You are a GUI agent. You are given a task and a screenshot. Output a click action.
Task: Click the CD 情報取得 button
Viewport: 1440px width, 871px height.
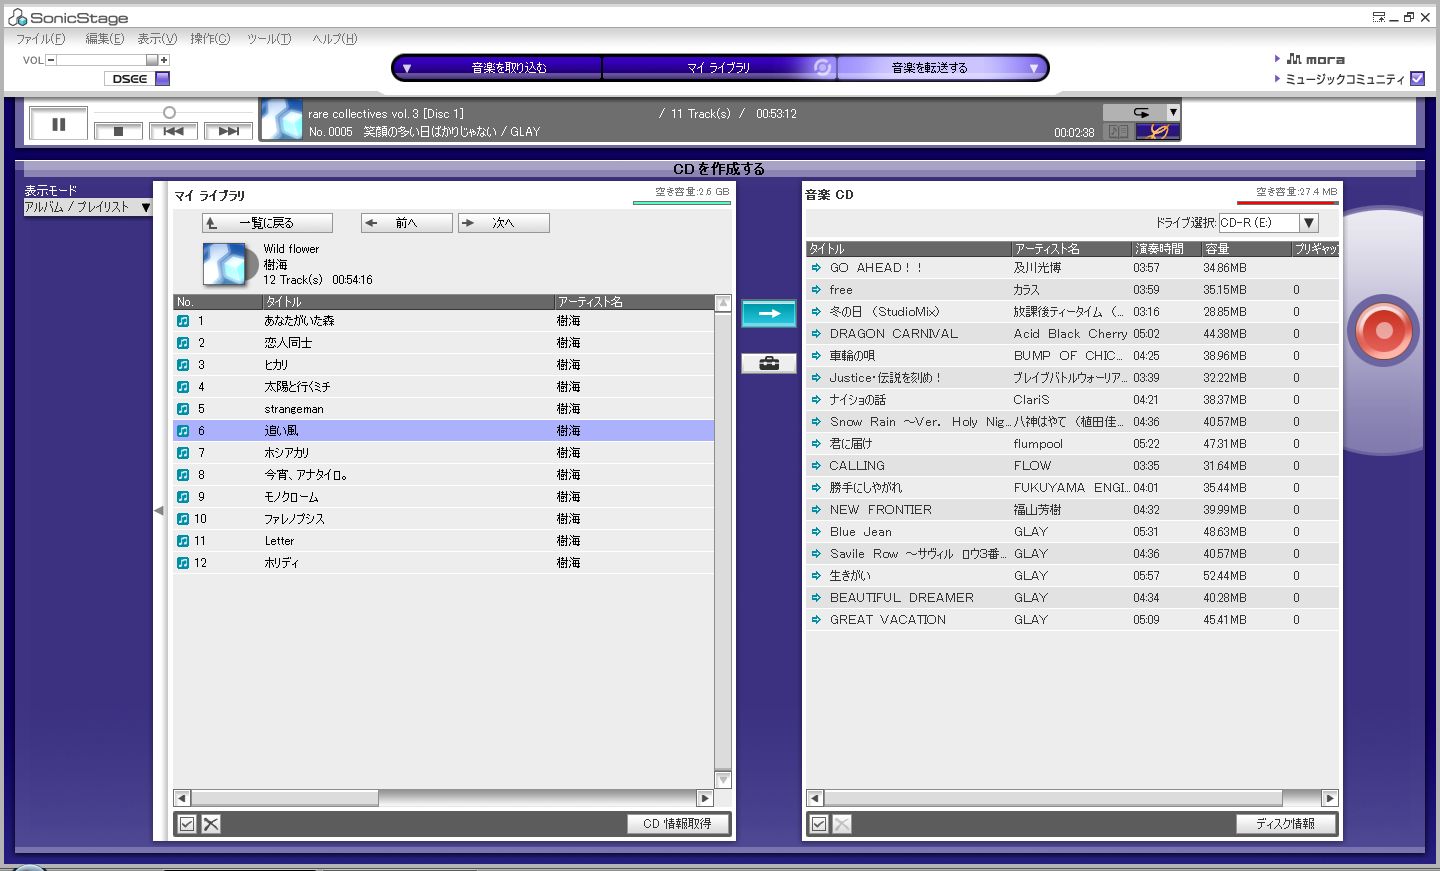(x=678, y=824)
